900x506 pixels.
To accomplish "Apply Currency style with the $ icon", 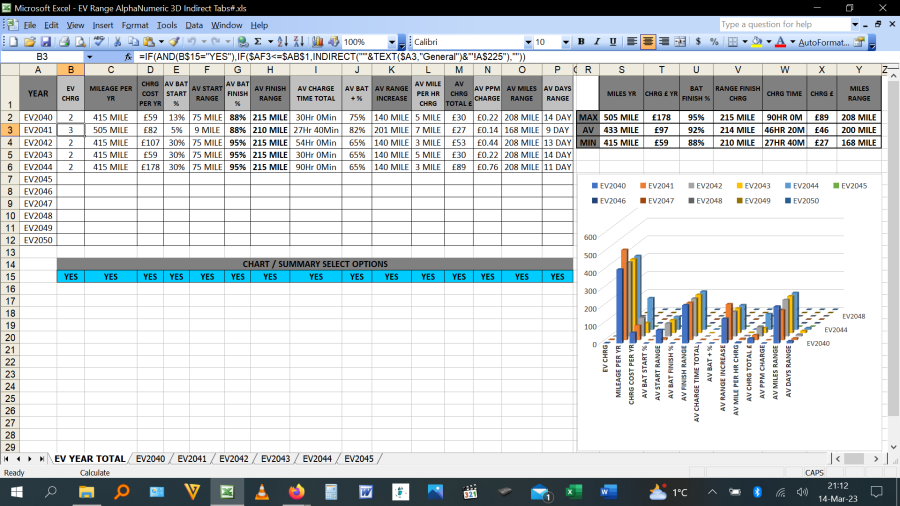I will pos(698,42).
